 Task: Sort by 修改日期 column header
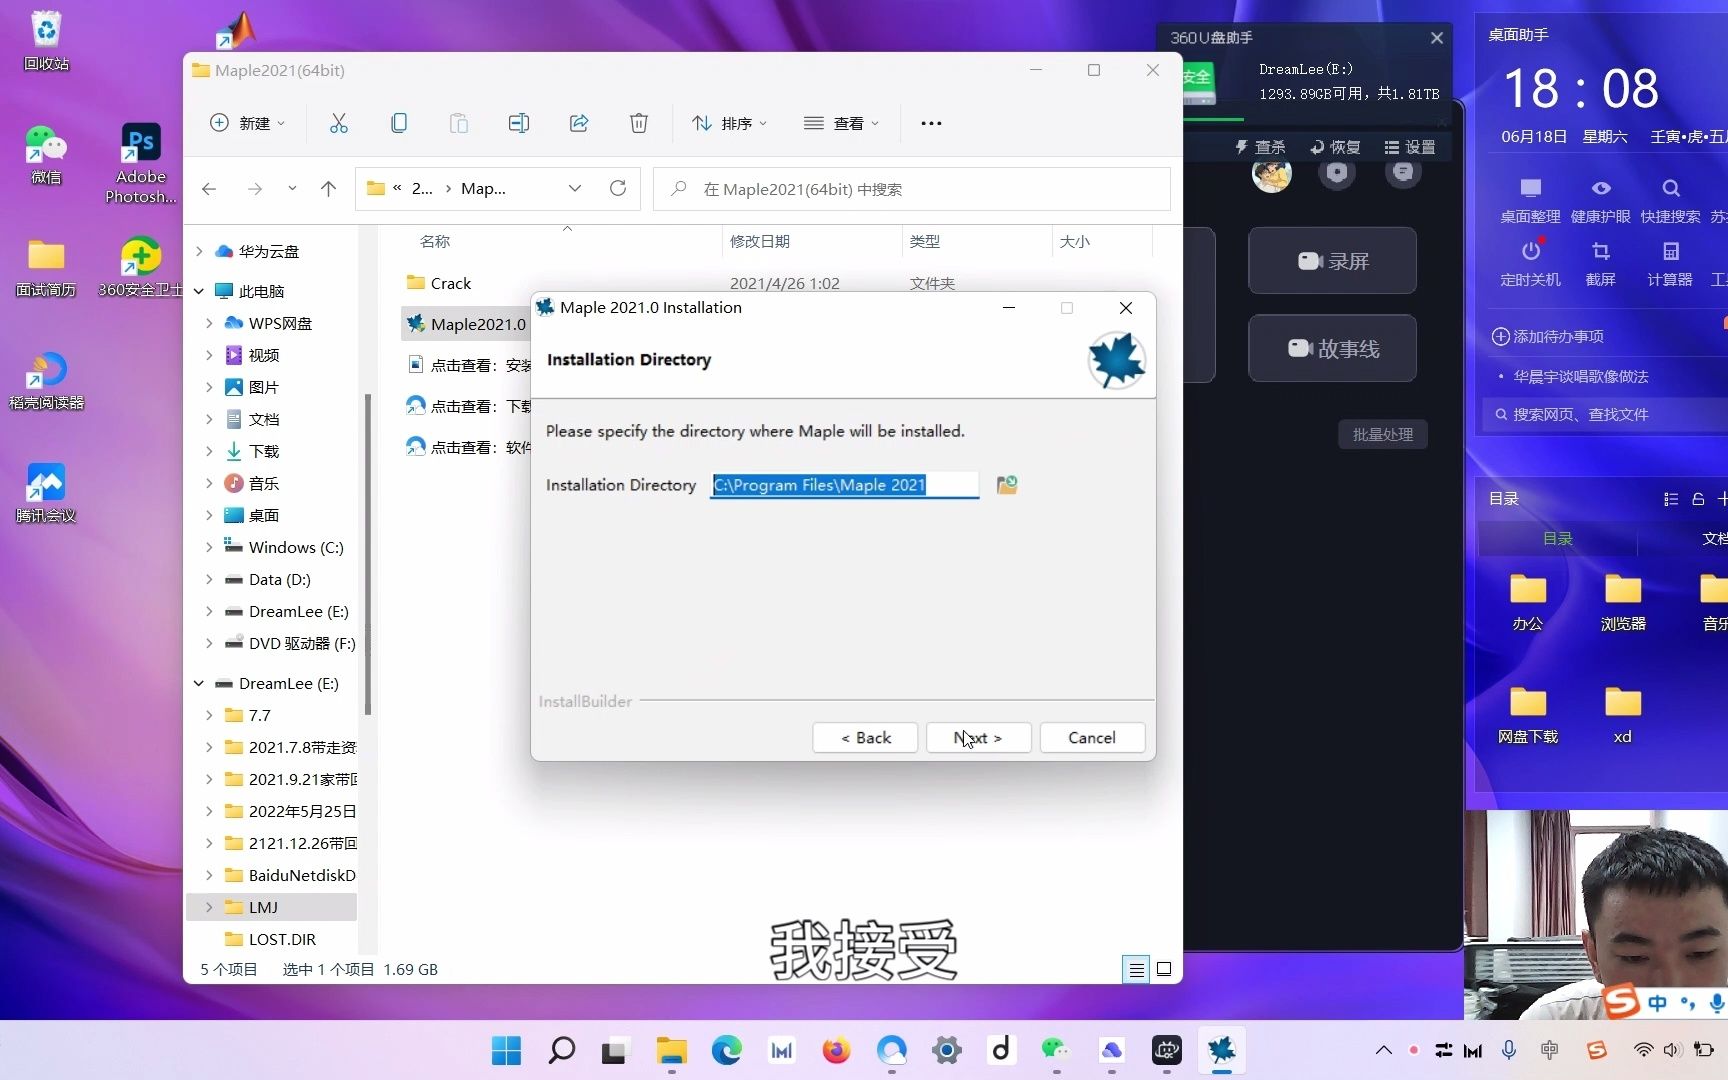coord(760,241)
